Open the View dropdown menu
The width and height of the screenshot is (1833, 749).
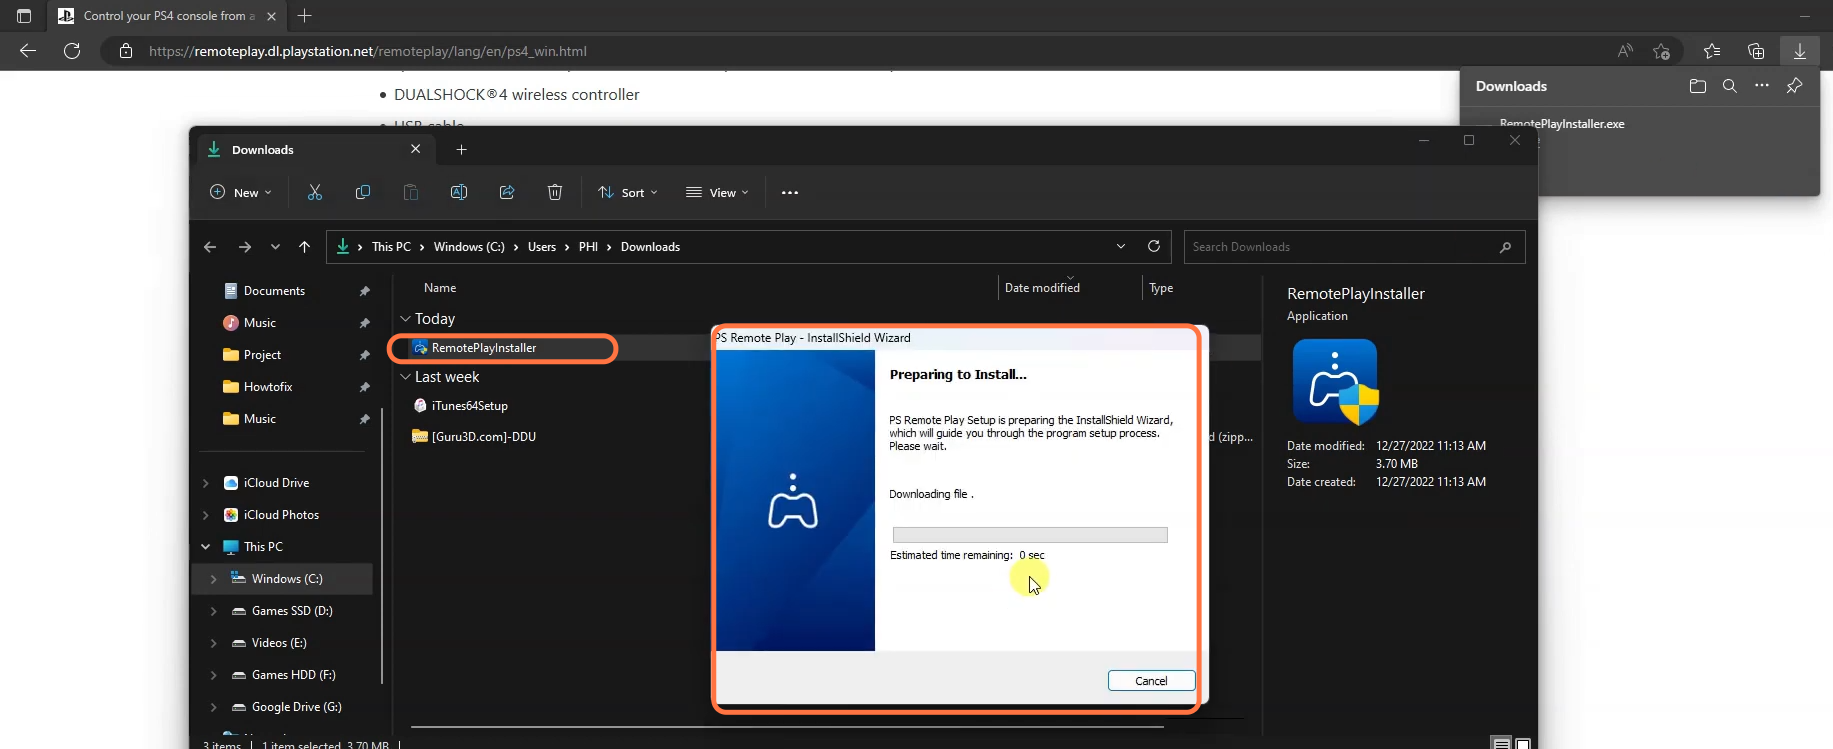(x=718, y=192)
